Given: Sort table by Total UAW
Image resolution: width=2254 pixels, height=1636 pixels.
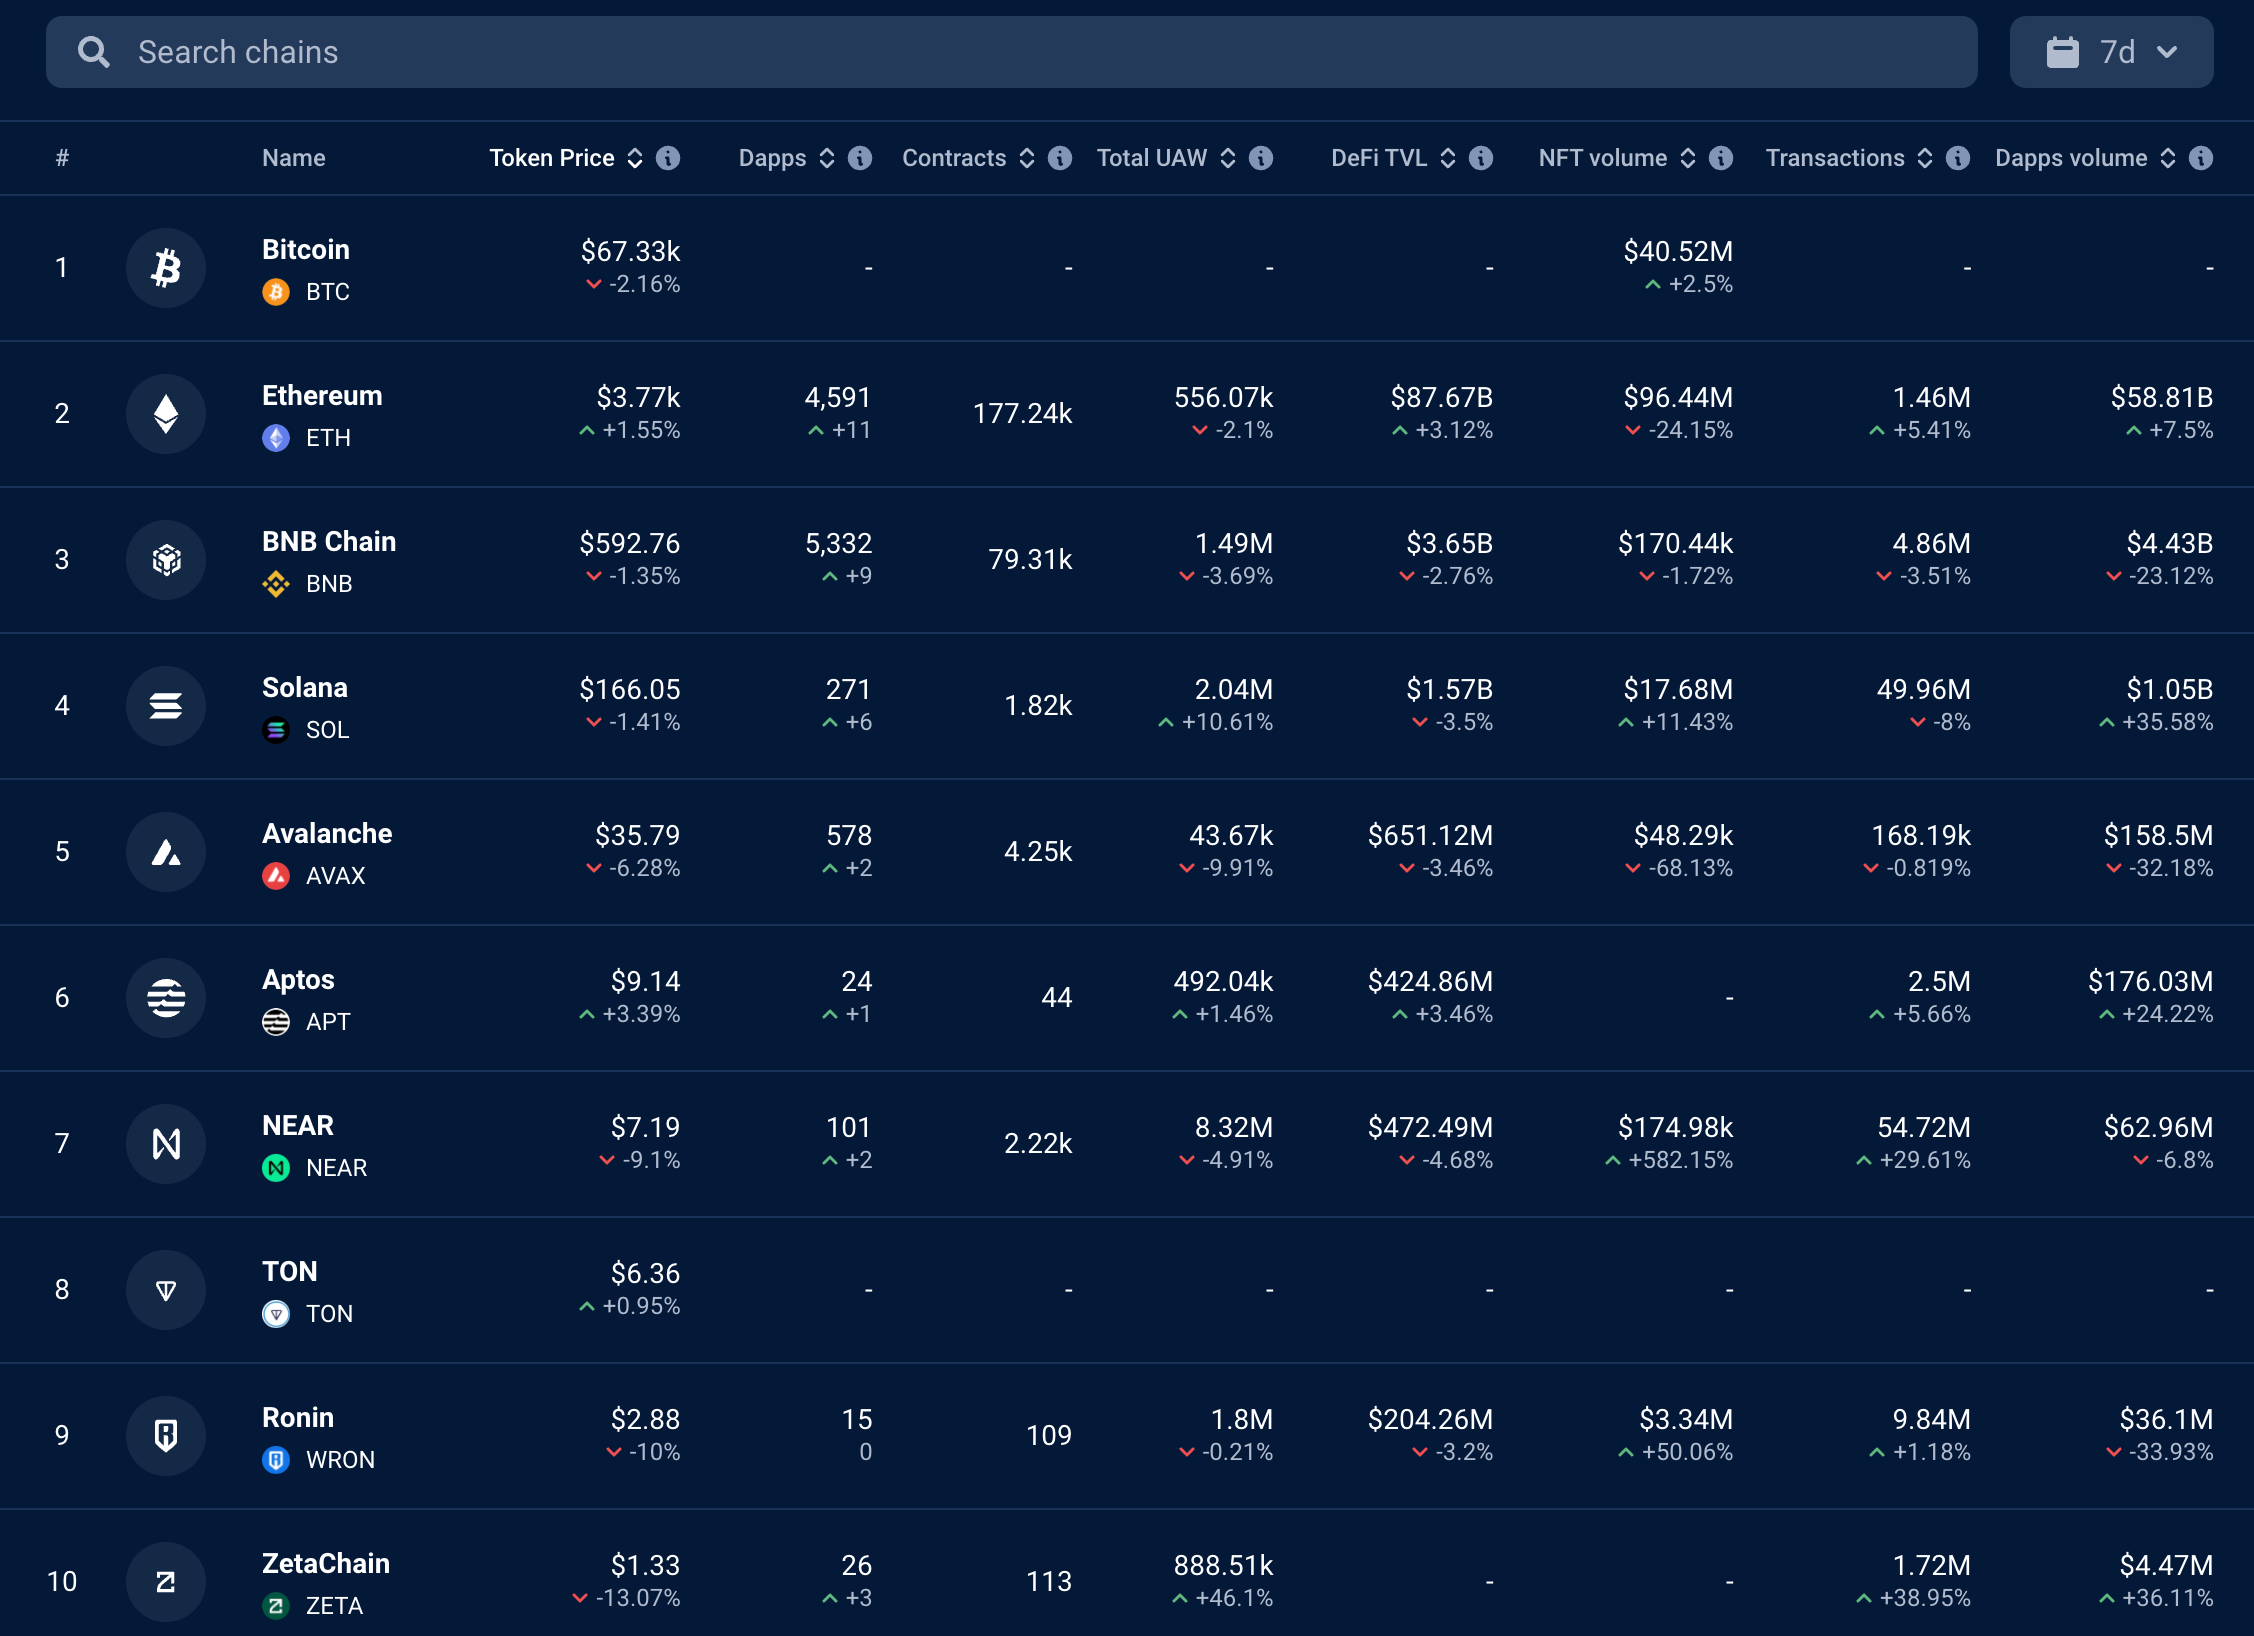Looking at the screenshot, I should [x=1228, y=158].
